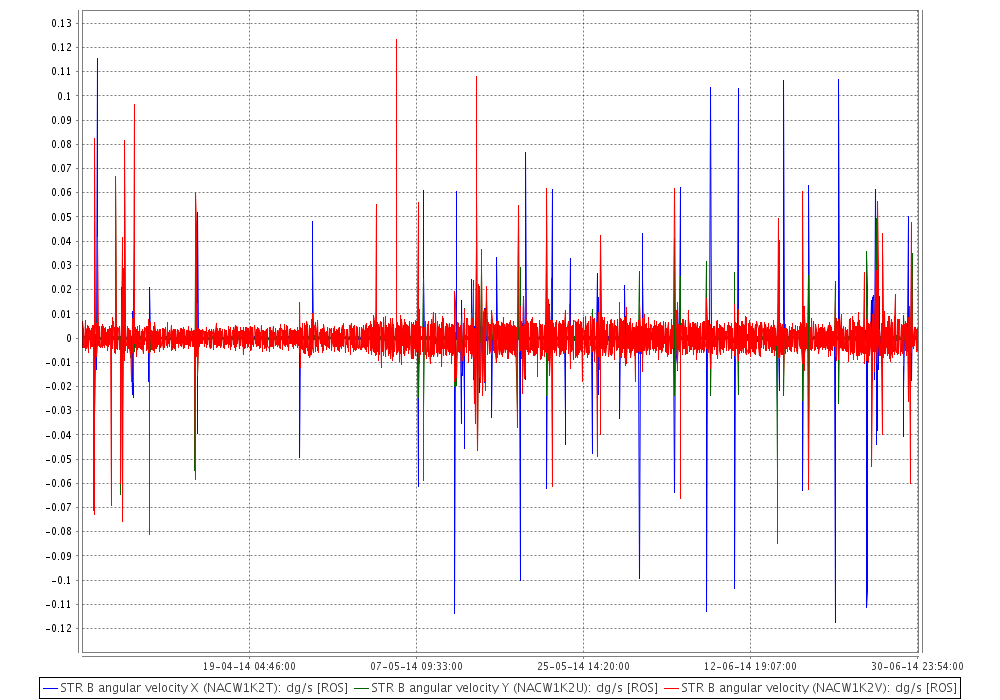Click the -0.1 y-axis tick label
Screen dimensions: 1000x700
pyautogui.click(x=62, y=581)
